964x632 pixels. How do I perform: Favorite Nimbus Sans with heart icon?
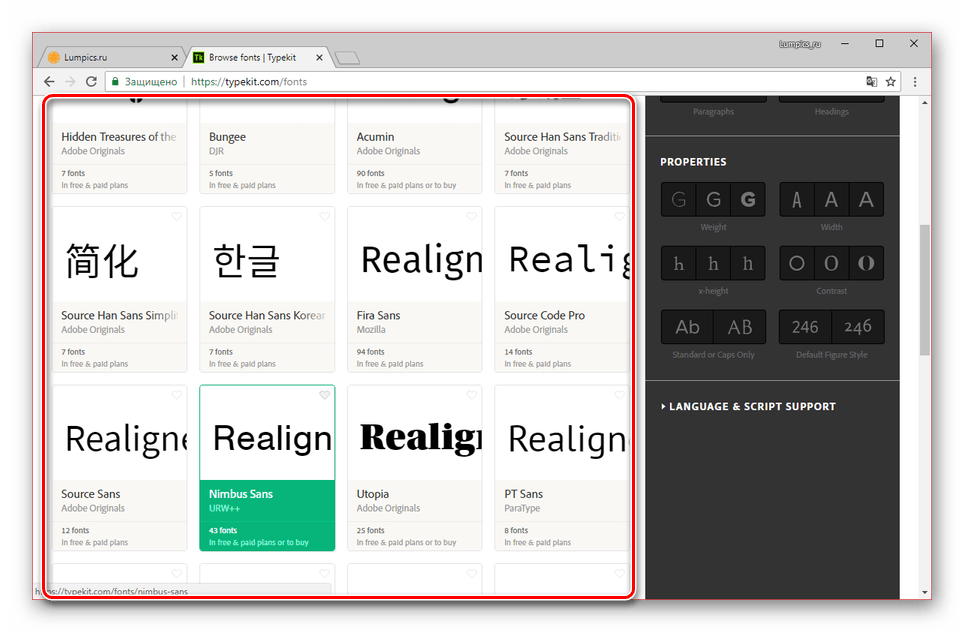(x=324, y=395)
